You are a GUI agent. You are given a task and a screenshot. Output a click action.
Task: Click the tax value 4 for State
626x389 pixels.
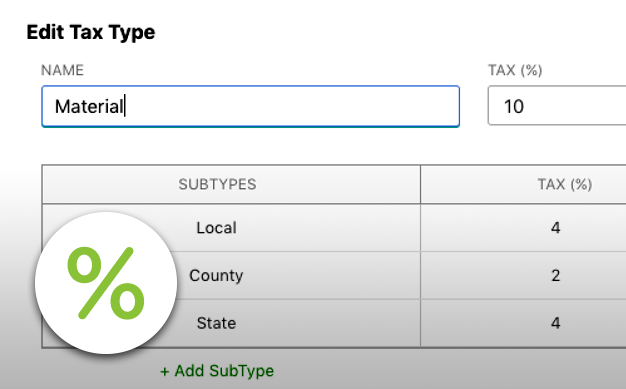point(555,323)
